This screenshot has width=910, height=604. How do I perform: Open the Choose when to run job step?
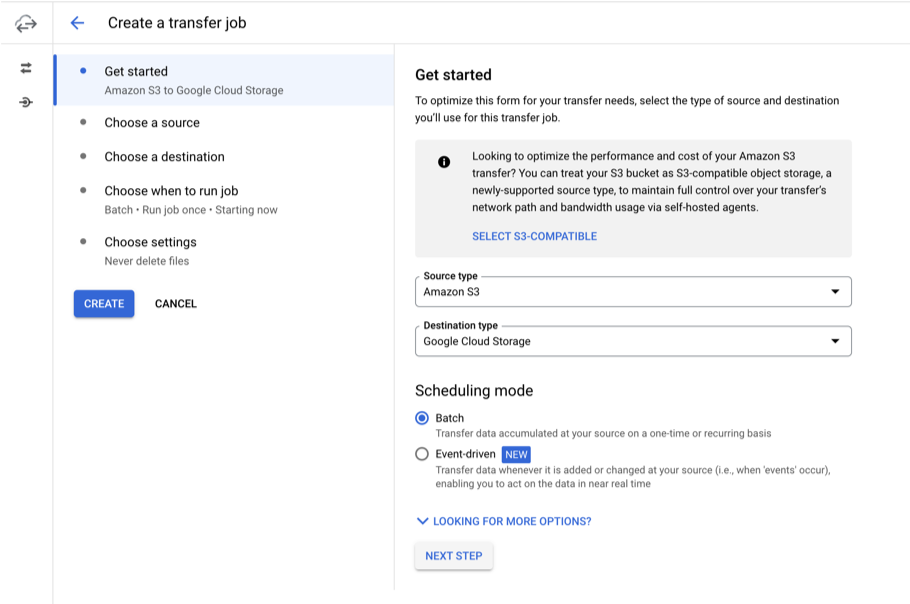171,191
